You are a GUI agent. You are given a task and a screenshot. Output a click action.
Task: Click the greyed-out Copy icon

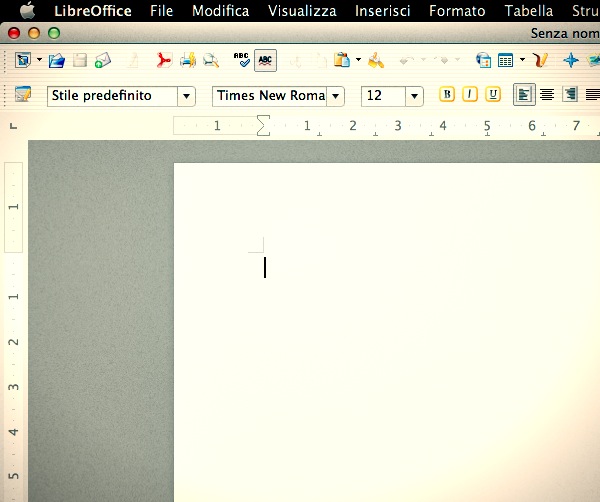pyautogui.click(x=320, y=60)
